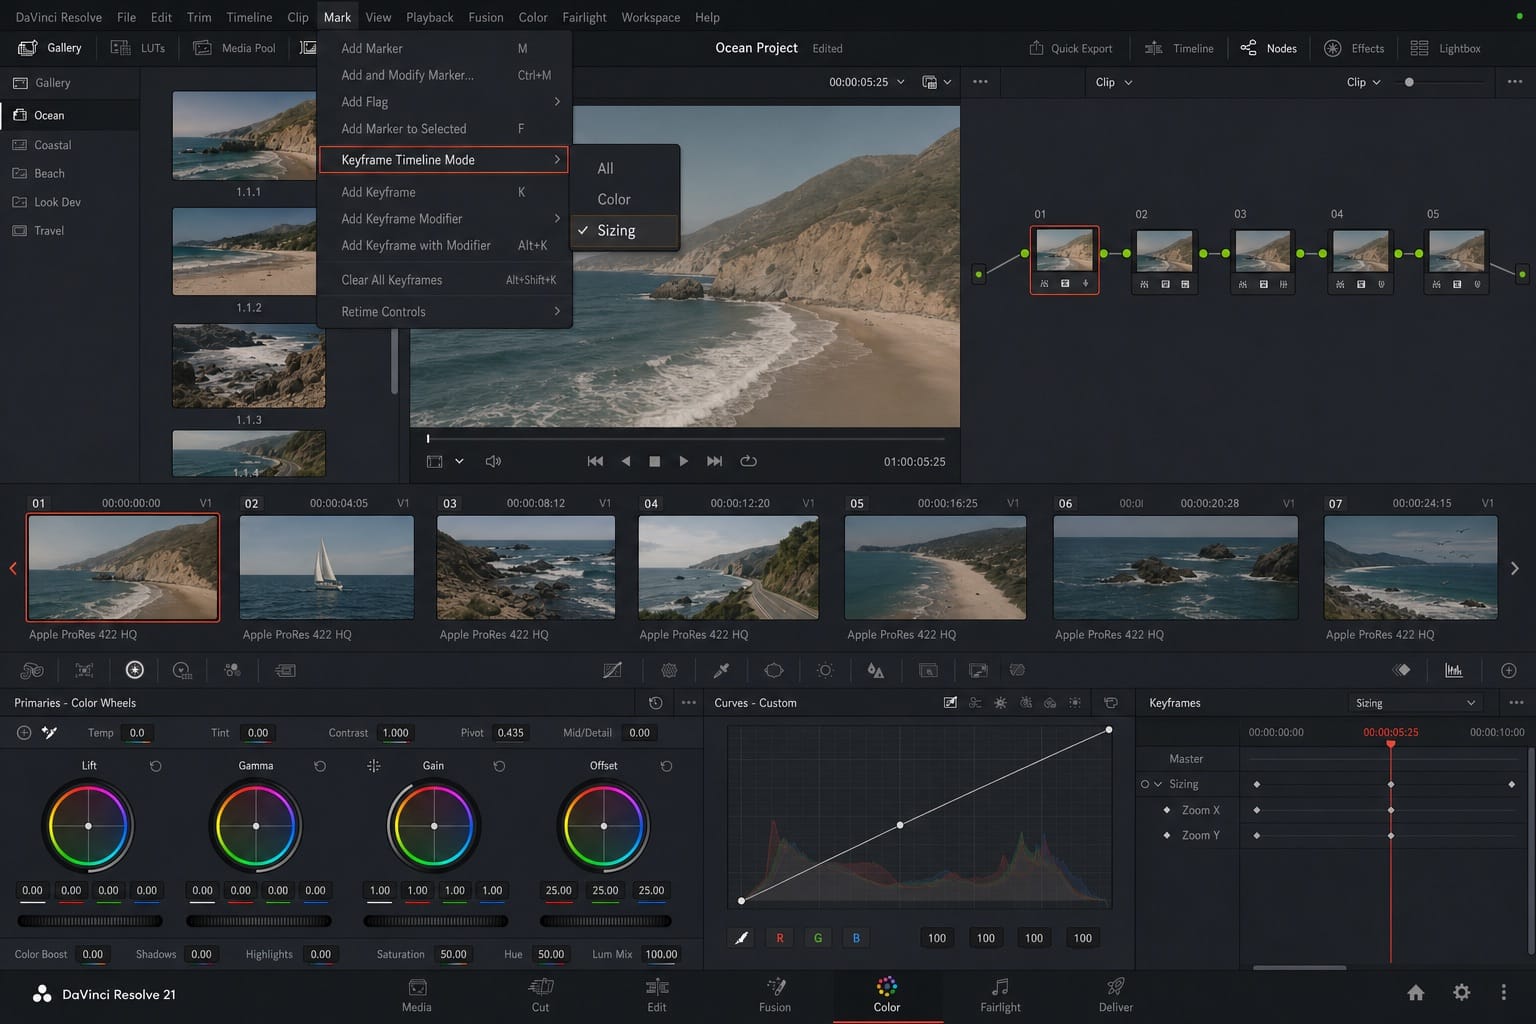Open the Keyframes Sizing dropdown
This screenshot has height=1024, width=1536.
pos(1414,703)
